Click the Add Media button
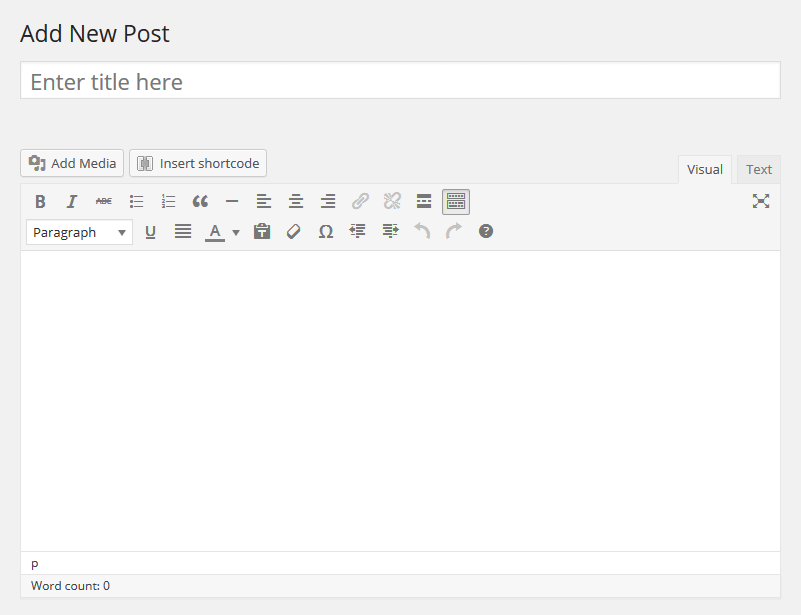 (71, 162)
